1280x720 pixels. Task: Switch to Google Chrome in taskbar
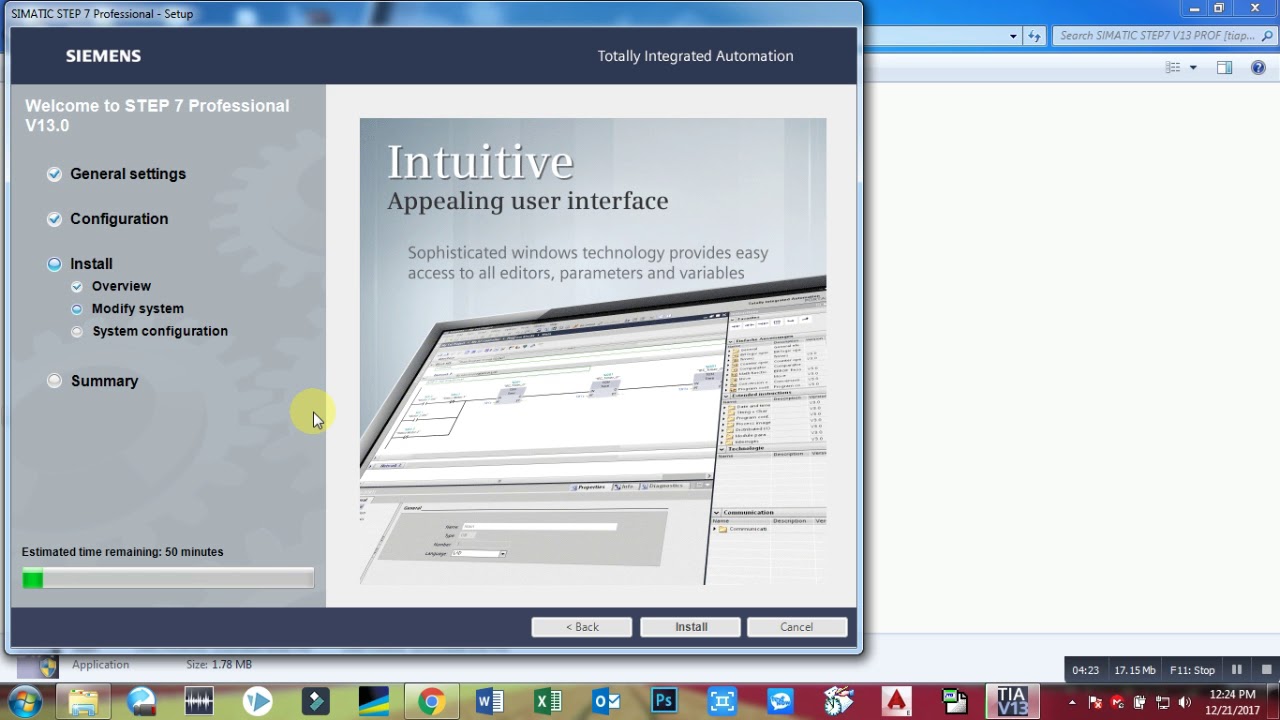[x=431, y=701]
